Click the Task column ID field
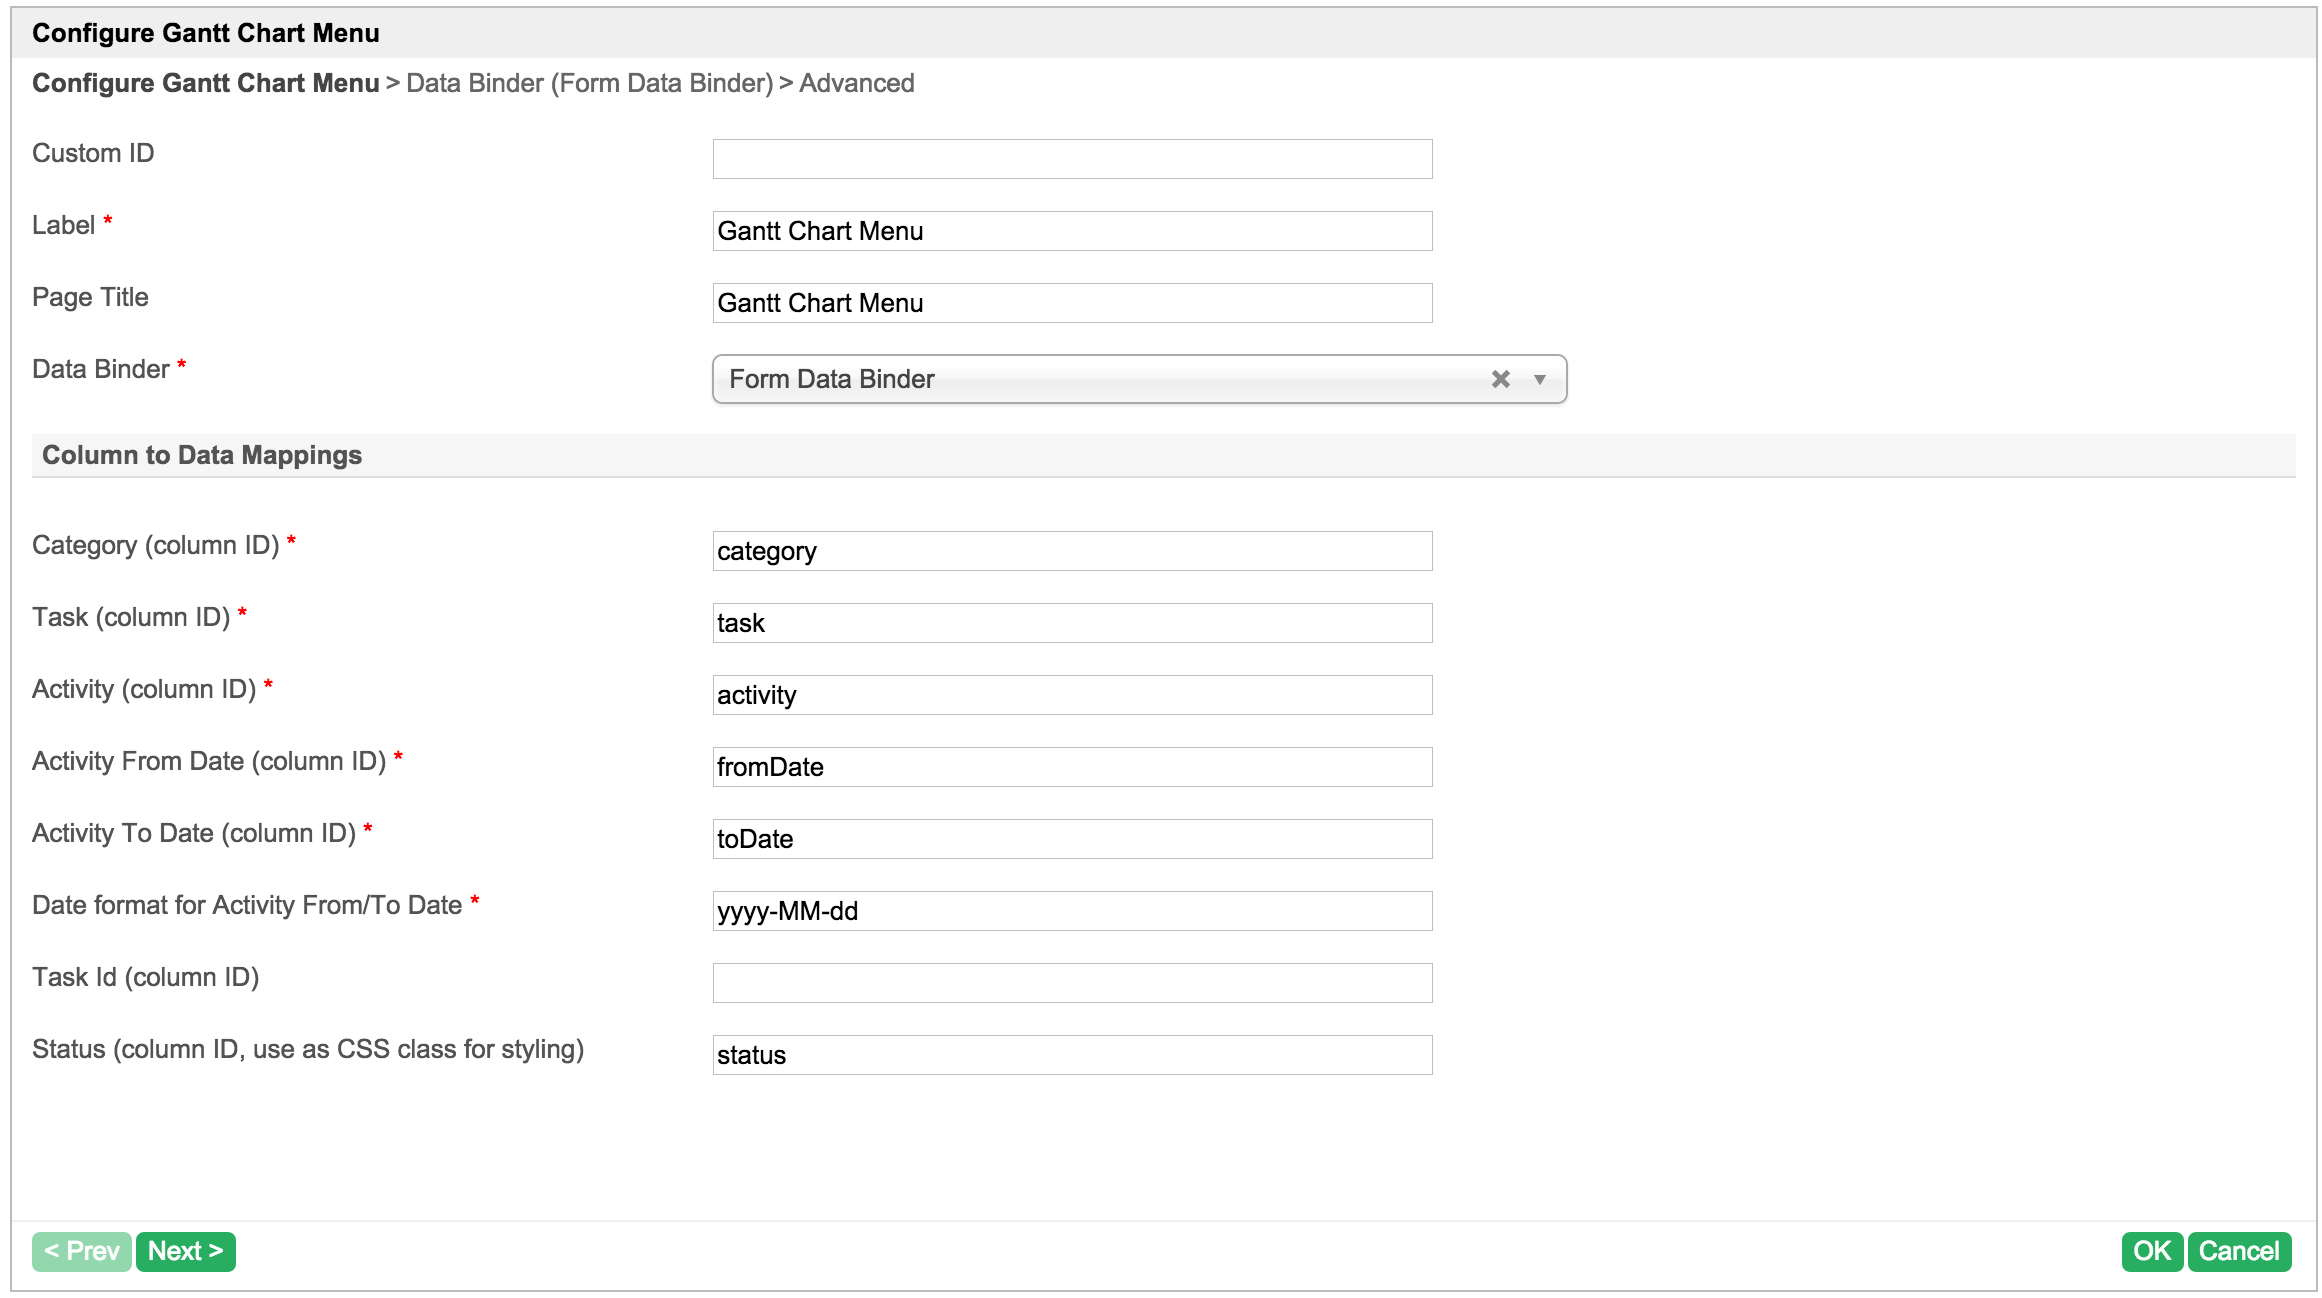The image size is (2322, 1298). [x=1072, y=623]
